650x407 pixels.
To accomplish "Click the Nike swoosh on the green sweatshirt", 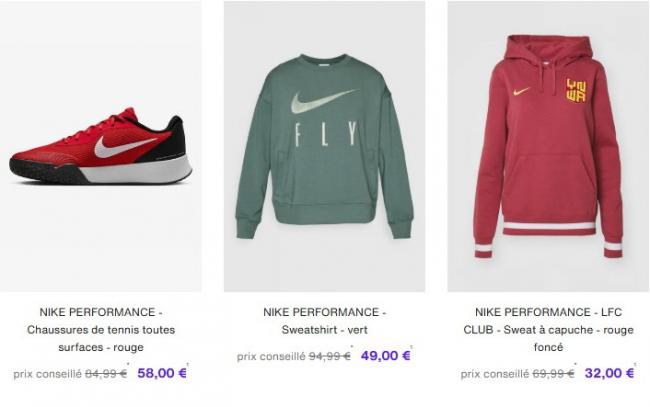I will coord(323,101).
